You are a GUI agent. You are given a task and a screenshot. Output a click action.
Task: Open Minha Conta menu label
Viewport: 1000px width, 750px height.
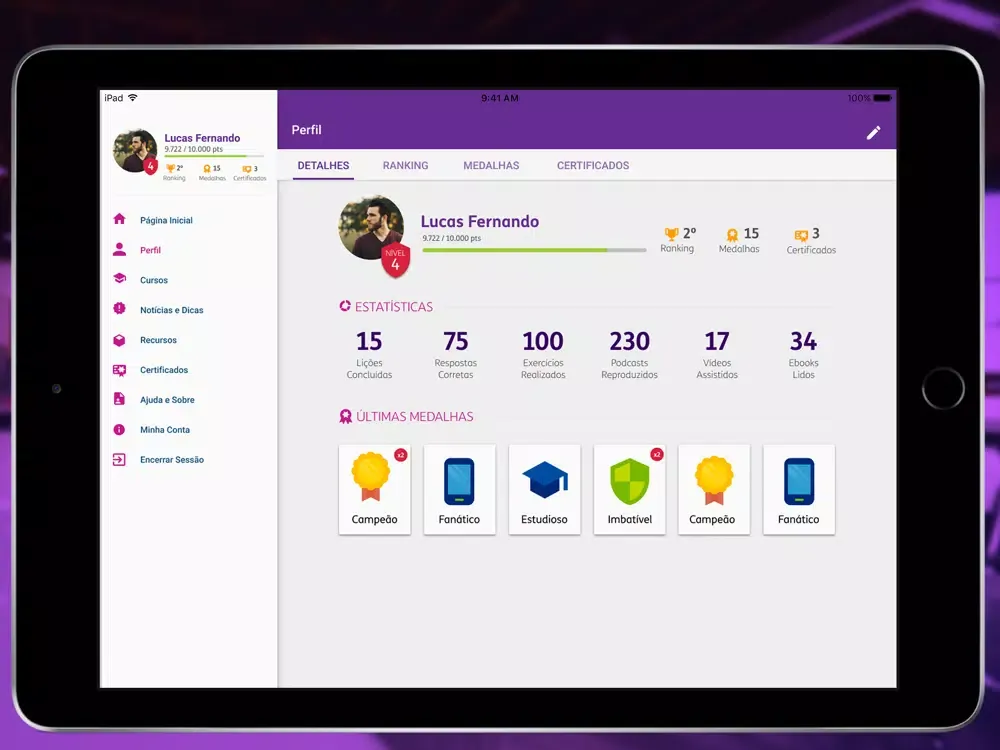tap(165, 430)
